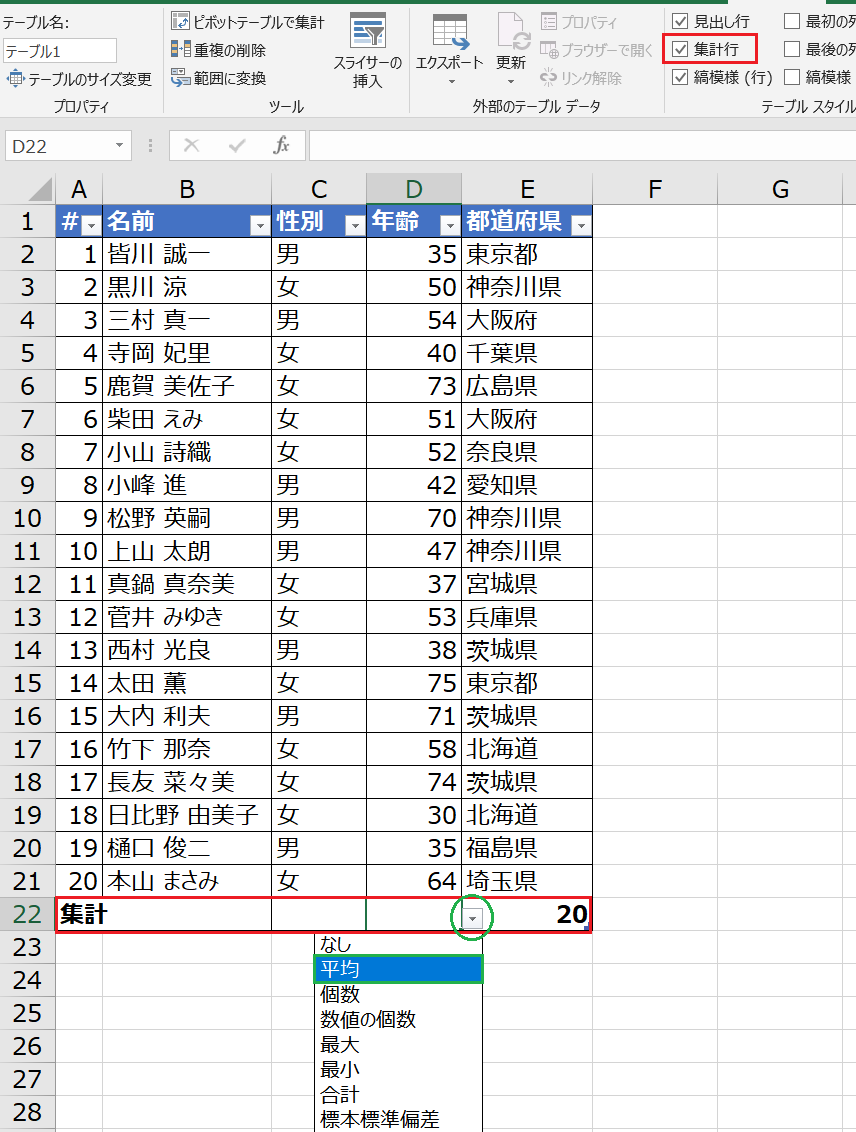Select なし from the total list
This screenshot has height=1132, width=856.
pos(398,944)
